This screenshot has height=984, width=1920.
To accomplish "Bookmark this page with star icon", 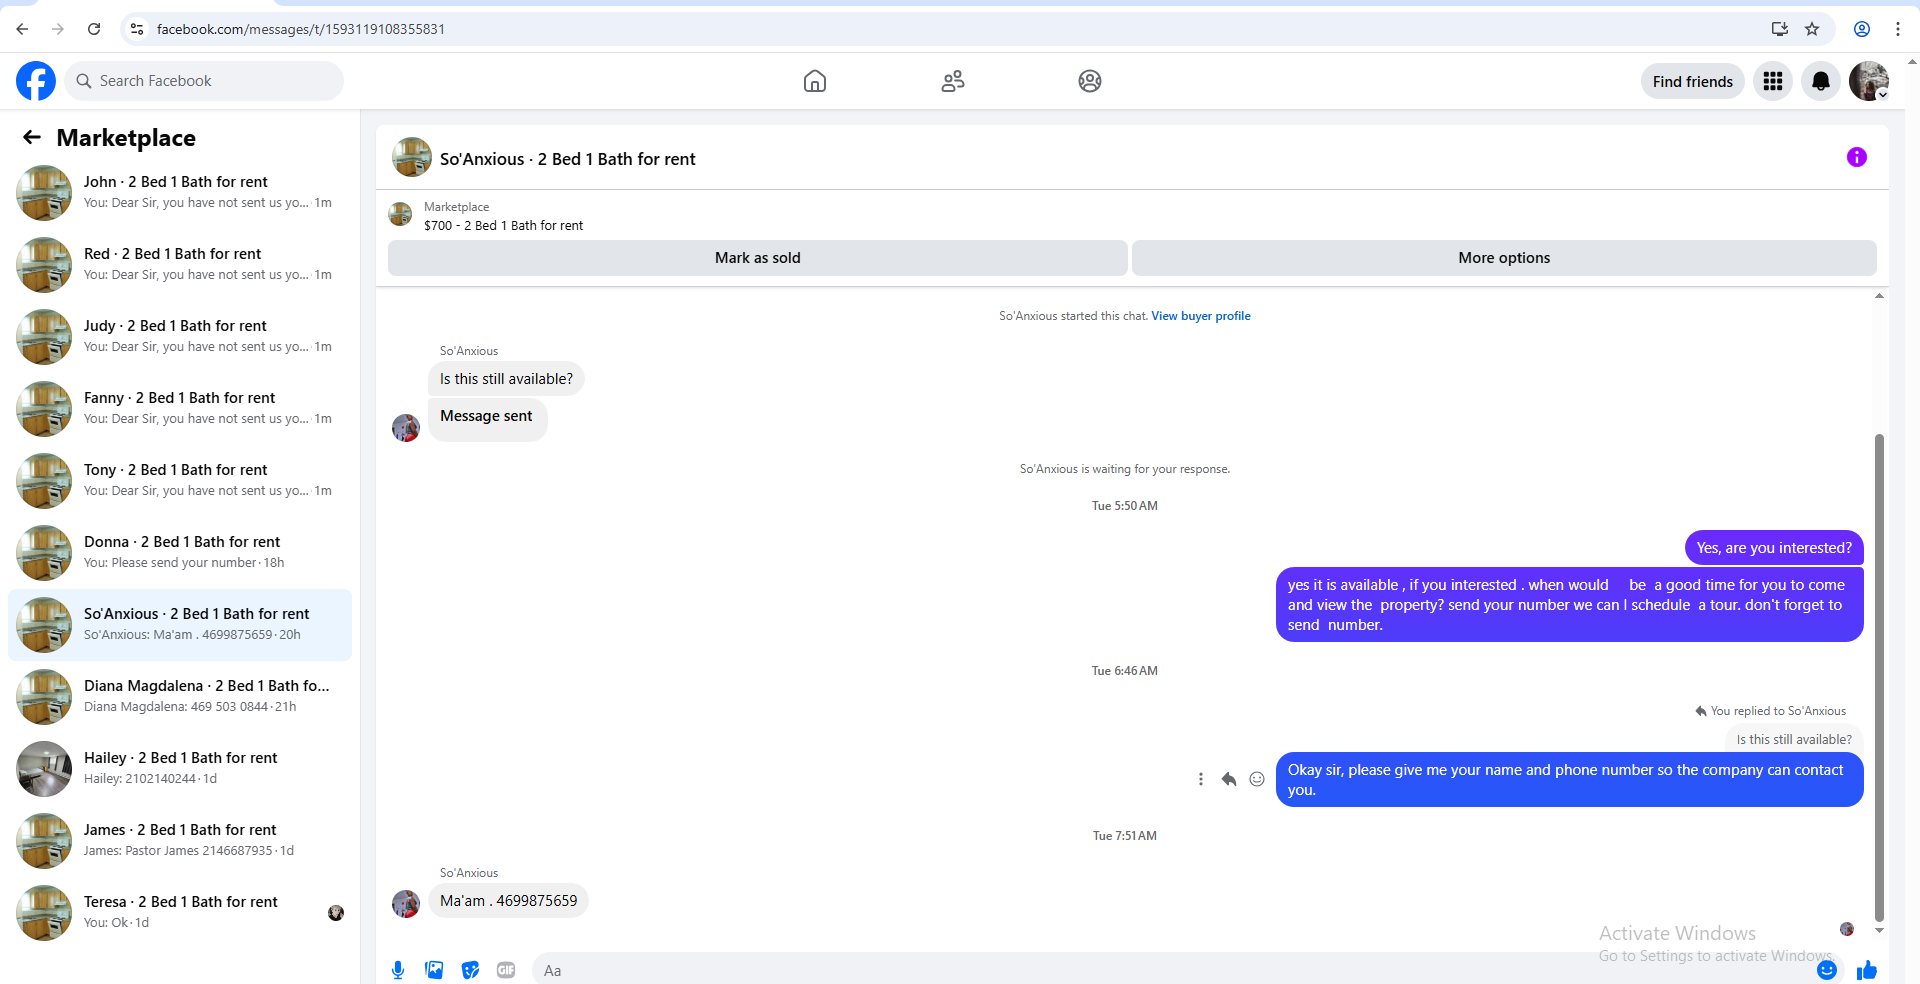I will [1812, 29].
